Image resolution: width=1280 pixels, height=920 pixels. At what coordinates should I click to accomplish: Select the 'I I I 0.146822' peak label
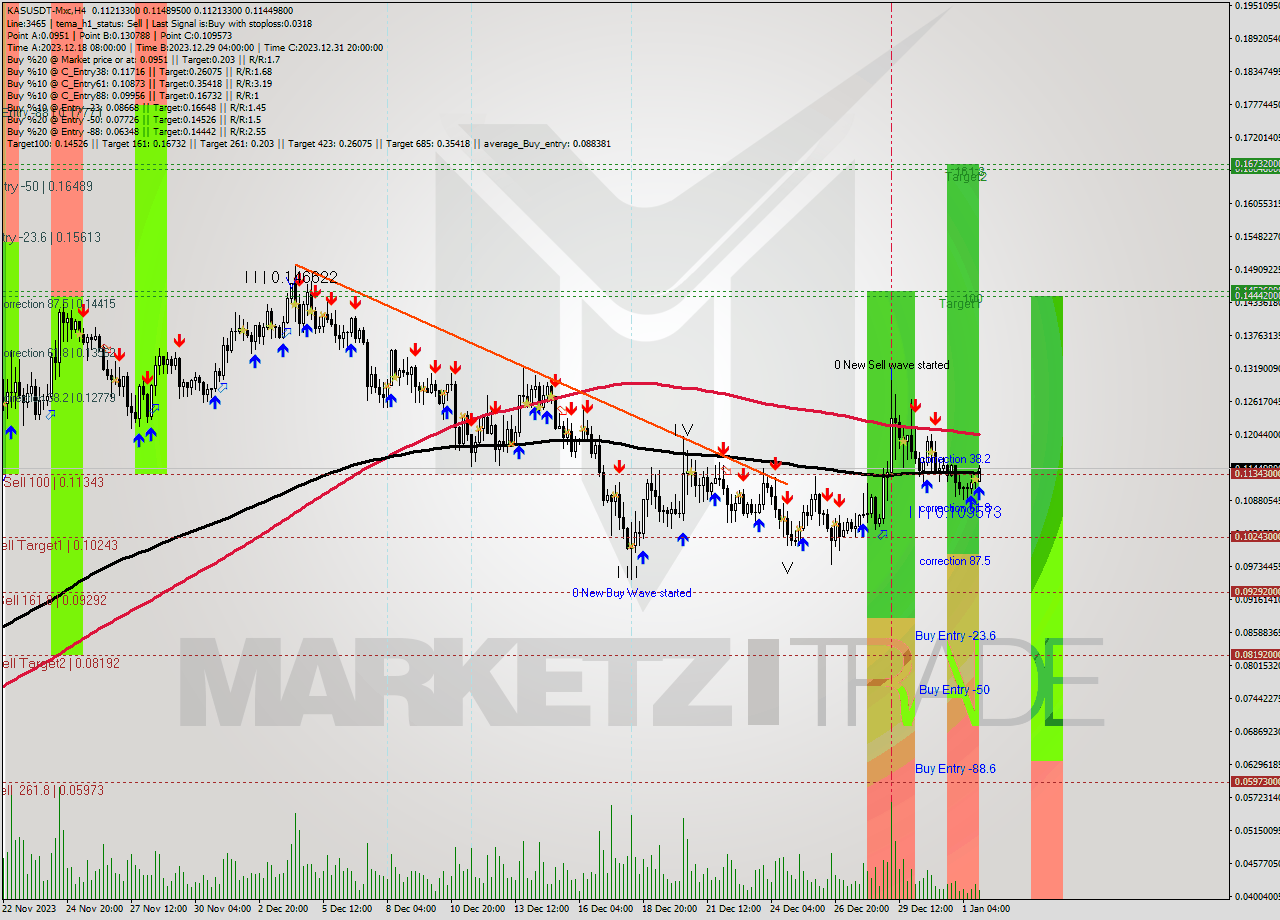(x=292, y=277)
